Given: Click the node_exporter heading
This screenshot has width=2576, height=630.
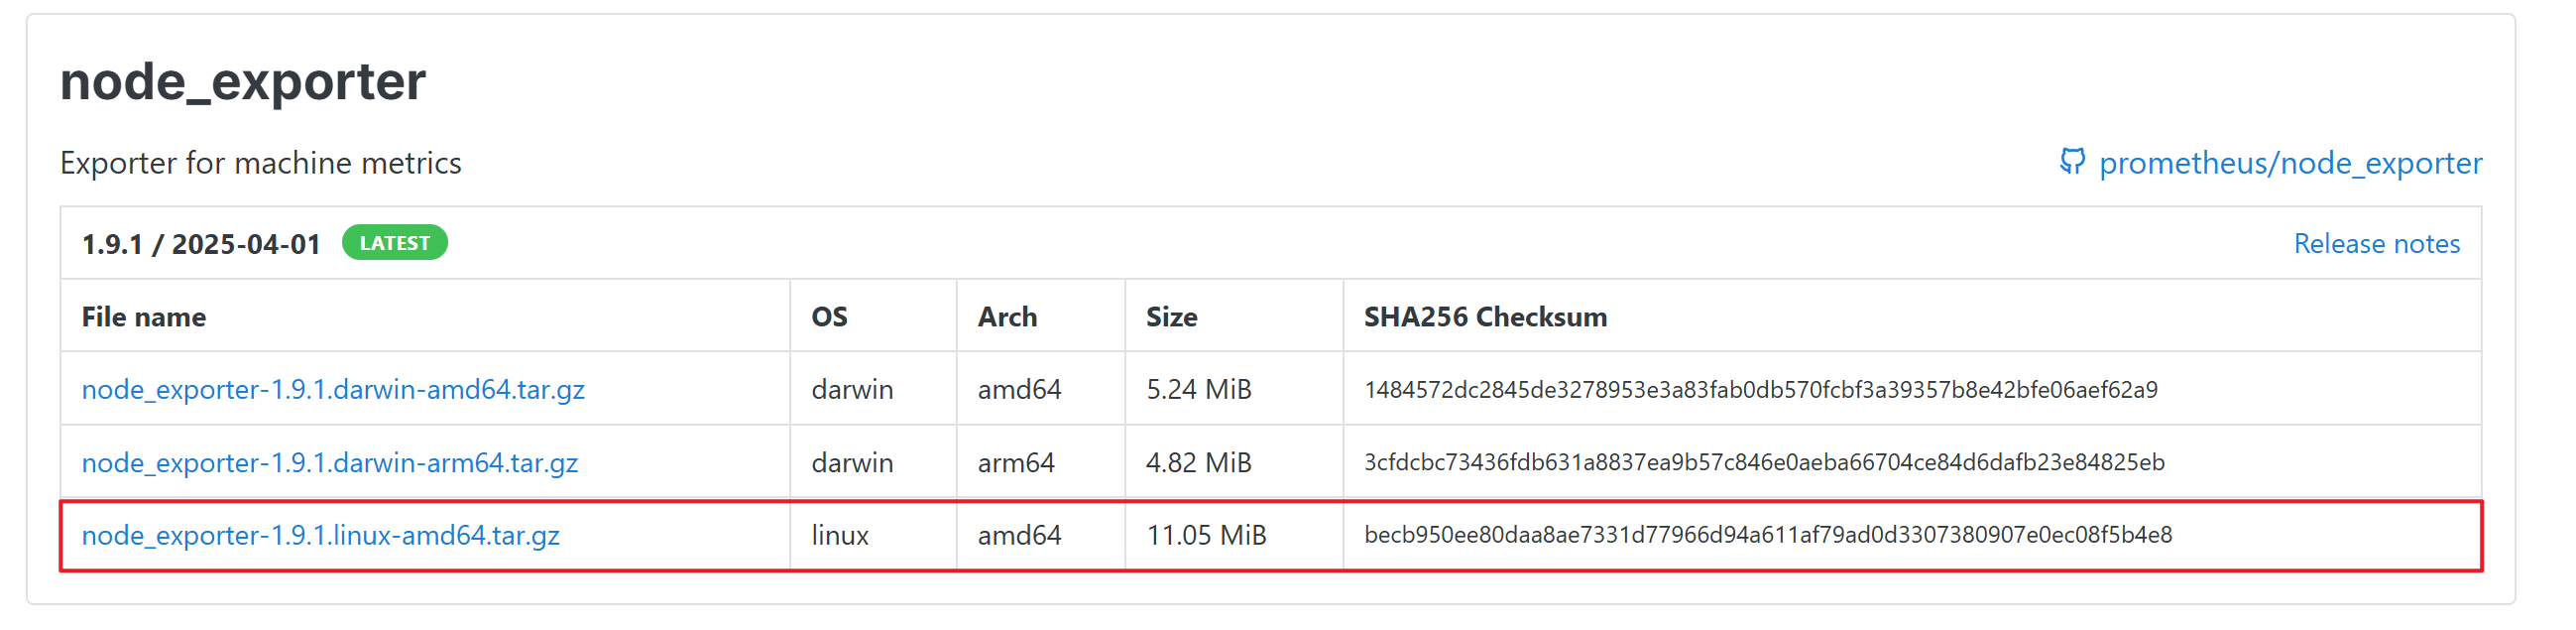Looking at the screenshot, I should pos(243,81).
